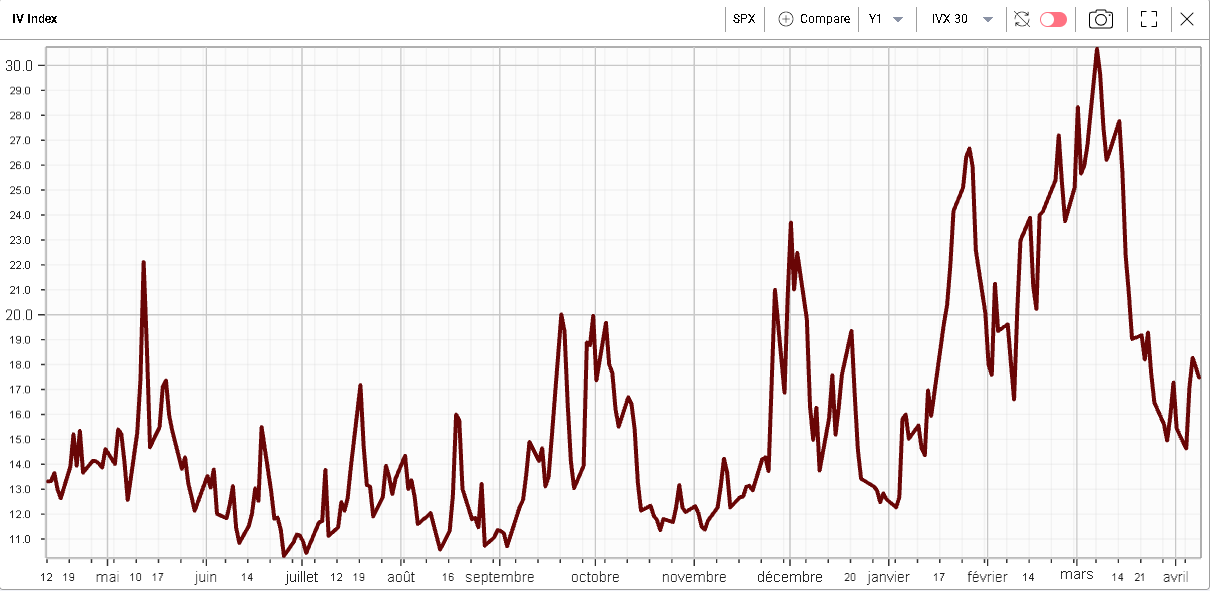Click the avril month label
The width and height of the screenshot is (1210, 591).
point(1177,577)
